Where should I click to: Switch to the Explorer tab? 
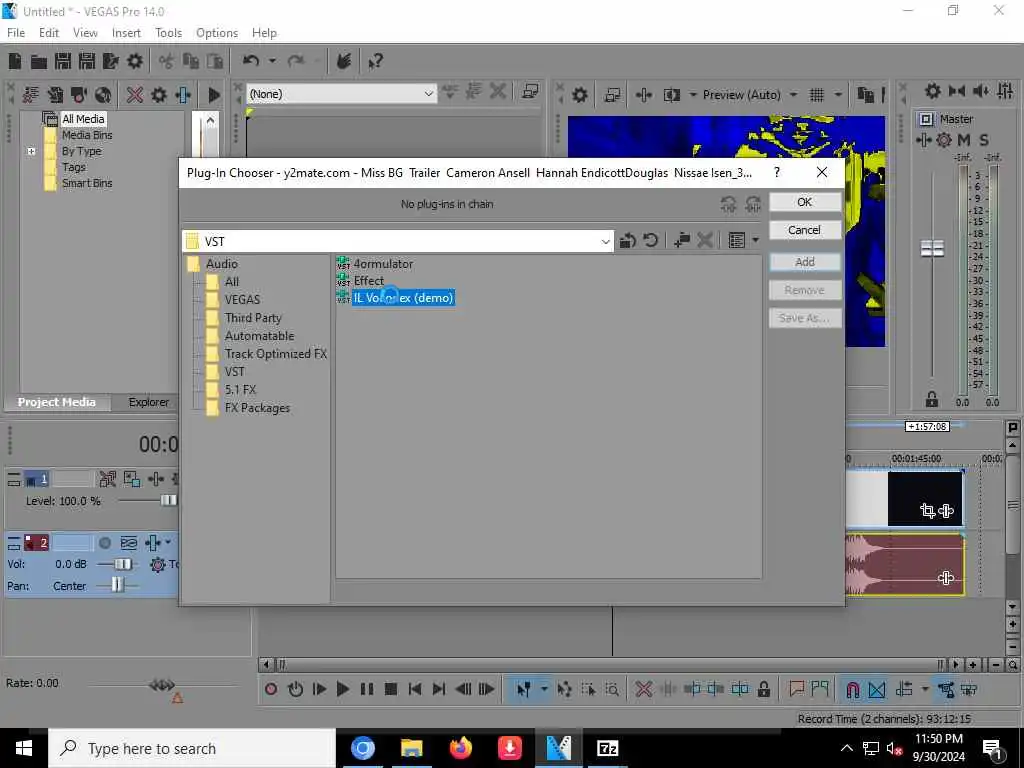[x=149, y=402]
